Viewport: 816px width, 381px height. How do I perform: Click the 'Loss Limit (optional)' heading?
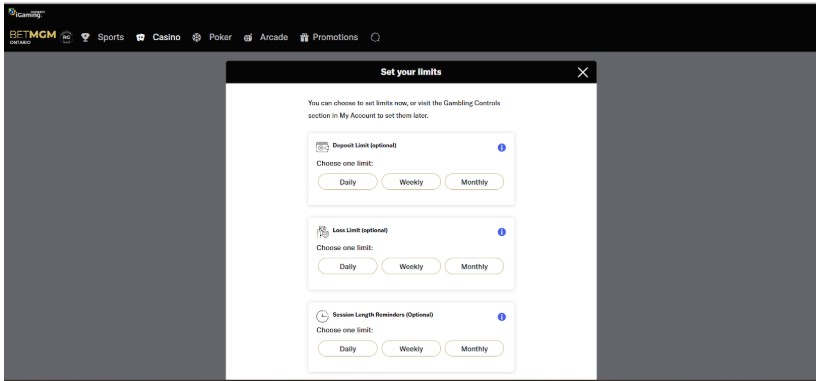(360, 230)
